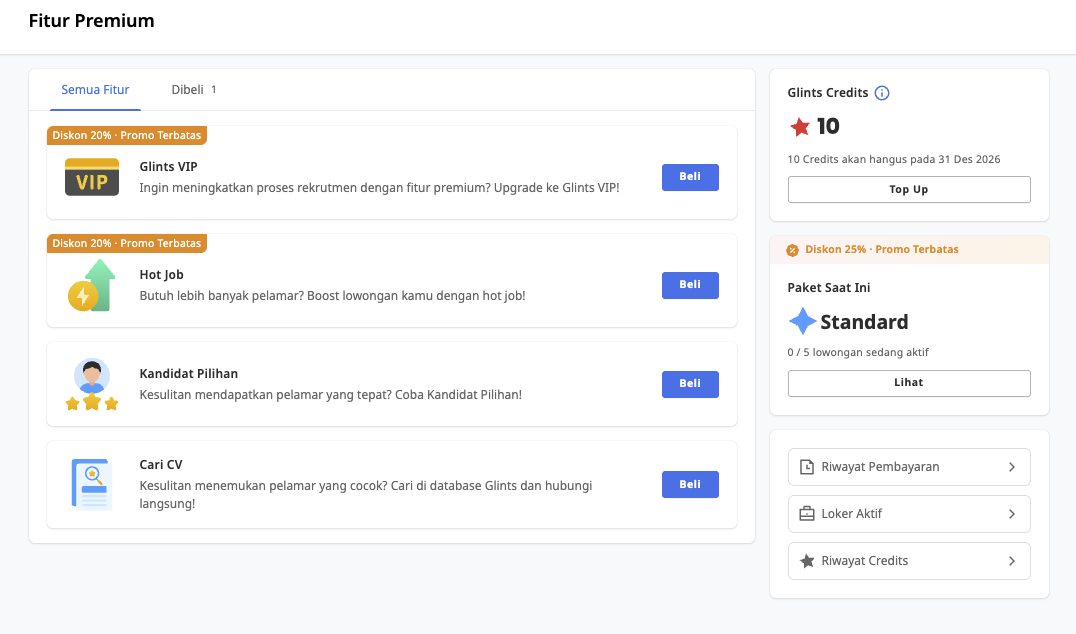This screenshot has height=634, width=1076.
Task: Click the Diskon 25% Promo Terbatas banner
Action: pos(909,250)
